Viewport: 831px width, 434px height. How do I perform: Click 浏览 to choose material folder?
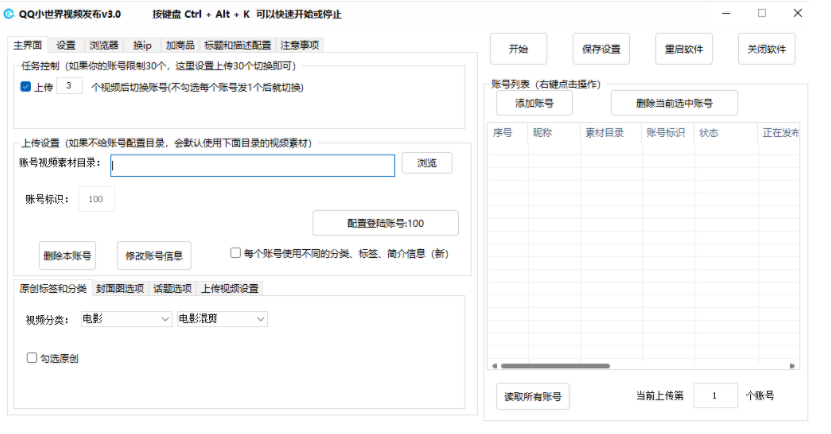click(x=427, y=164)
